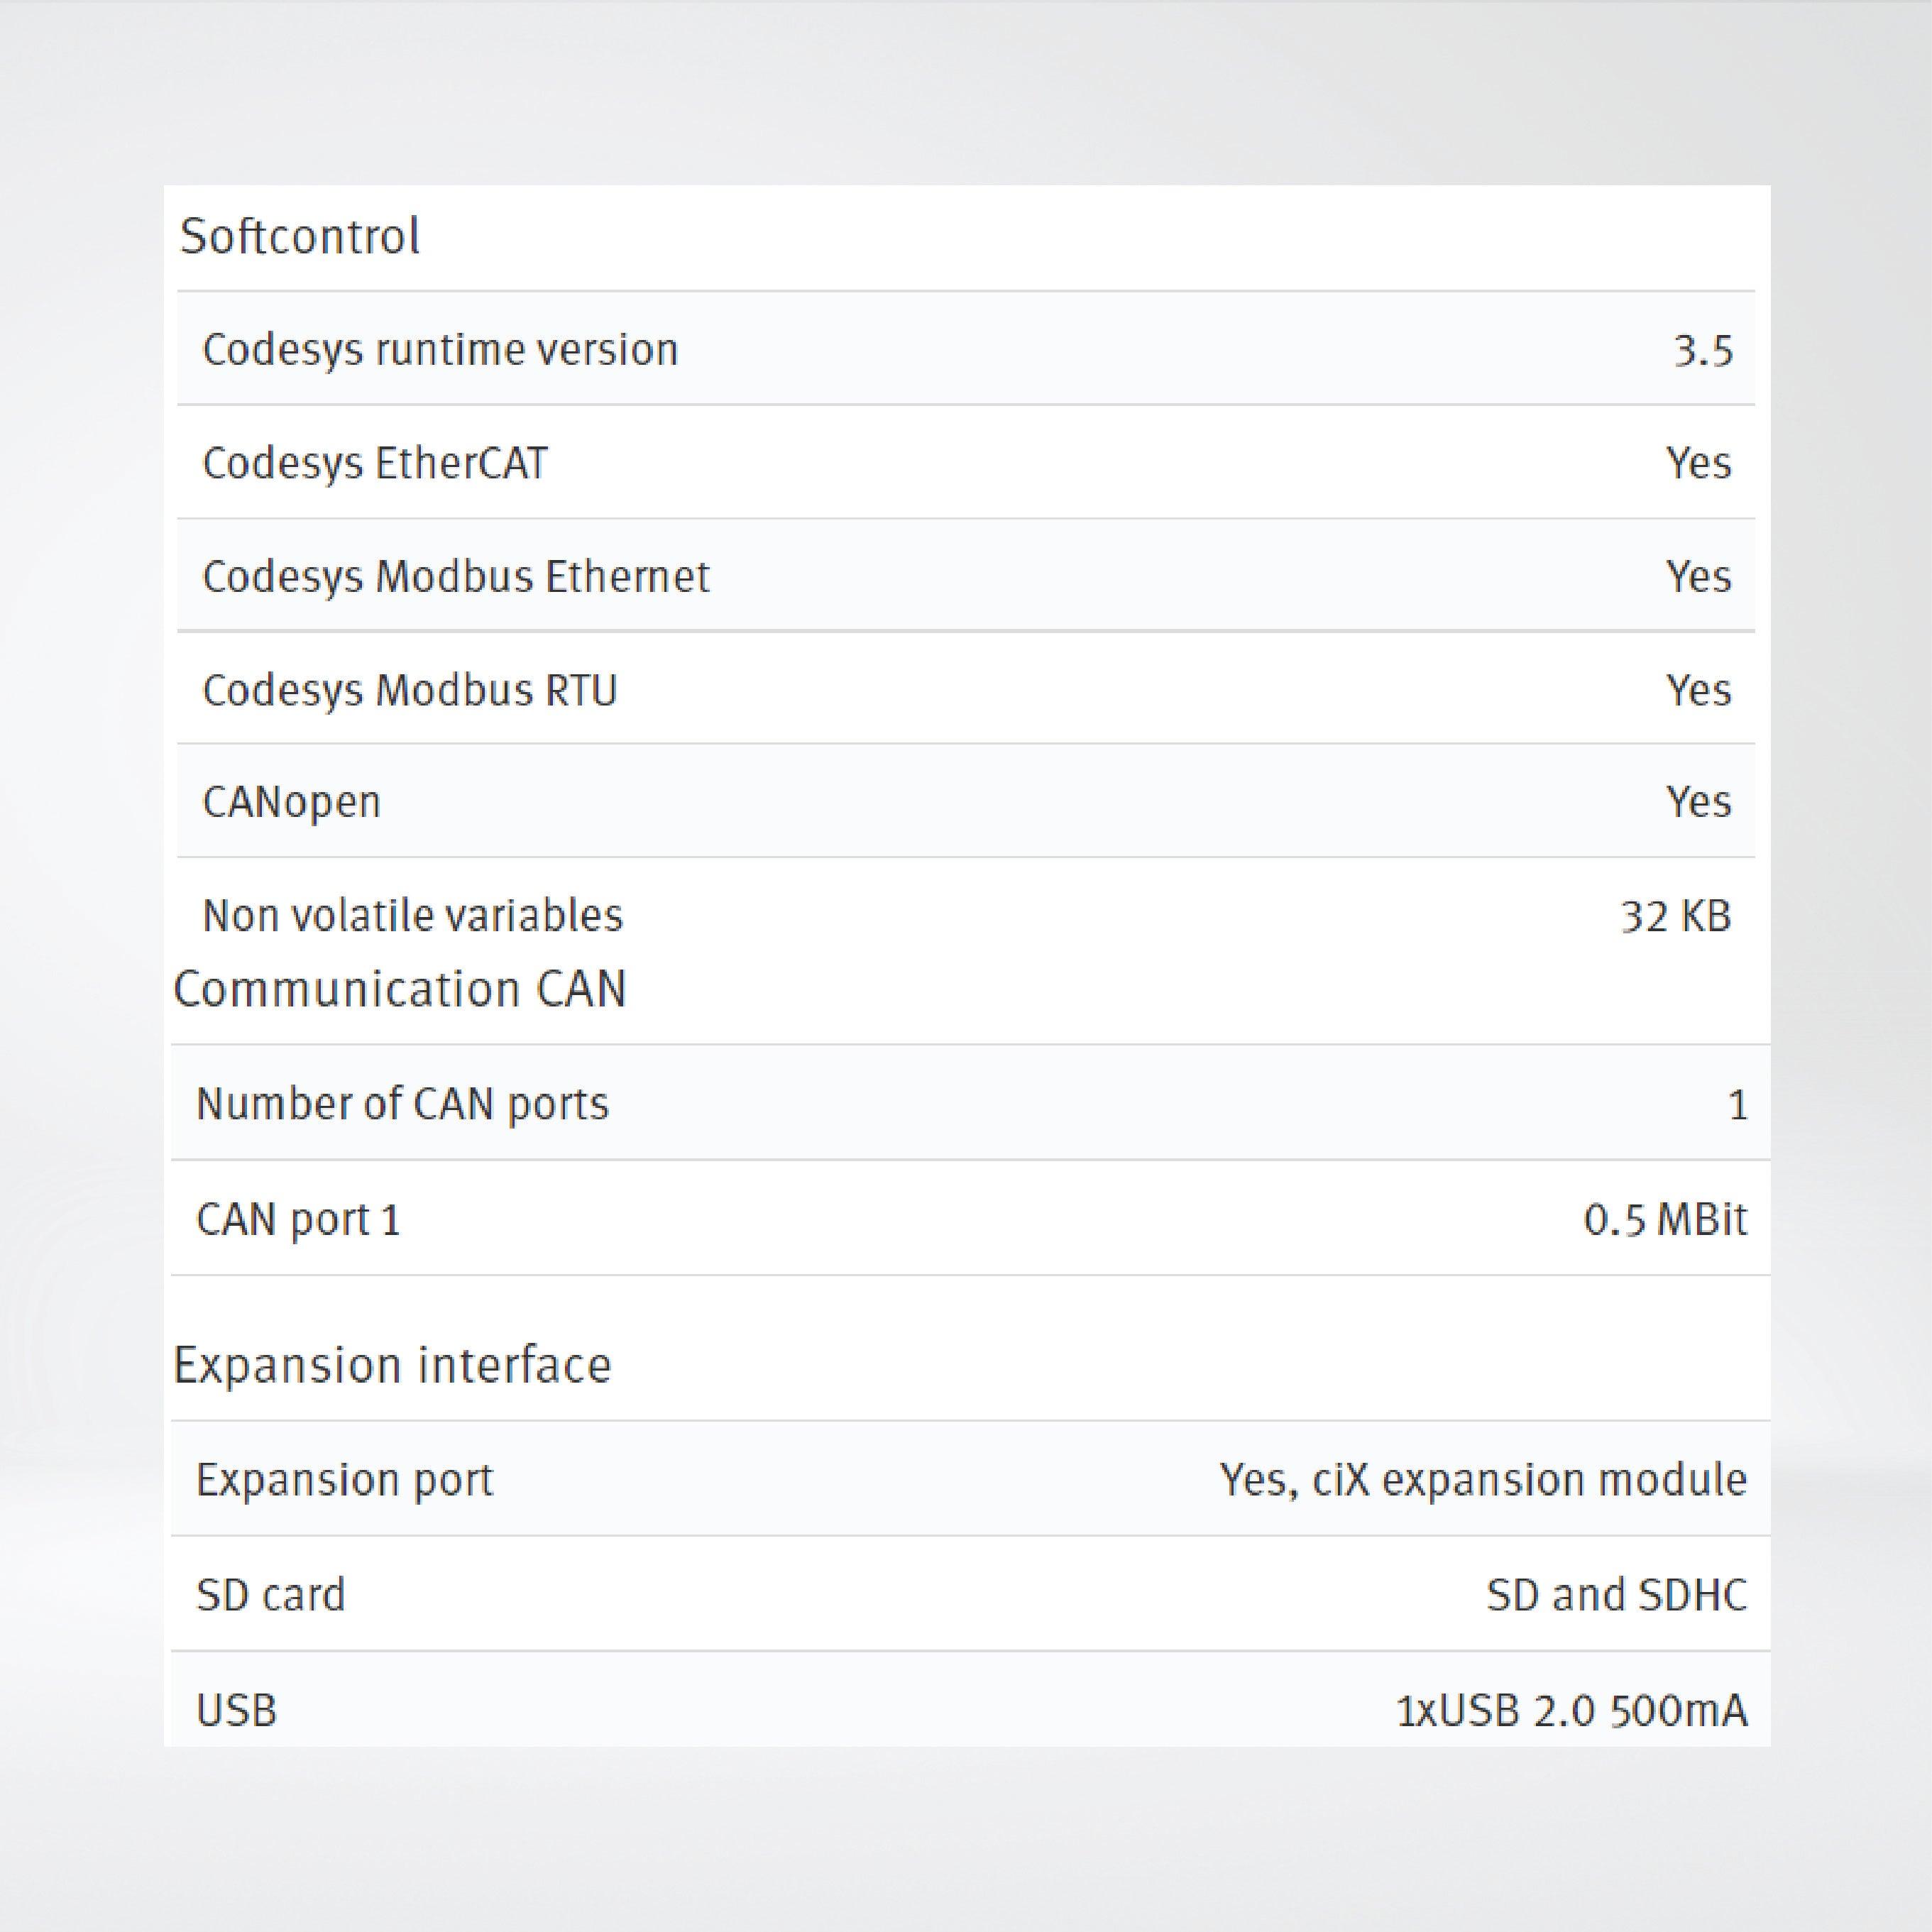1932x1932 pixels.
Task: Click the Communication CAN section heading
Action: 399,990
